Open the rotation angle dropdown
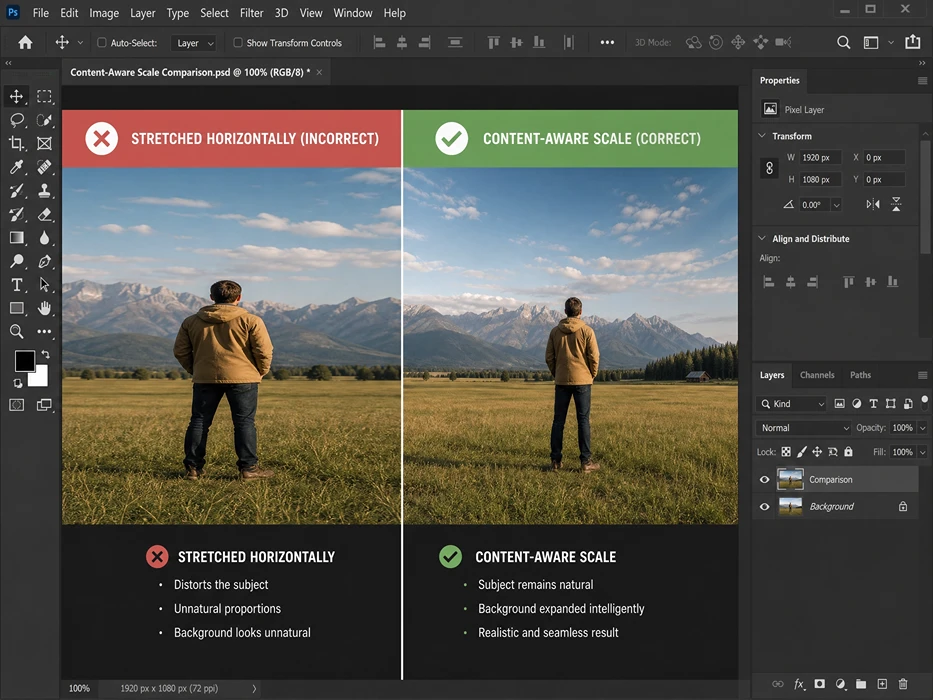The width and height of the screenshot is (933, 700). pyautogui.click(x=837, y=205)
